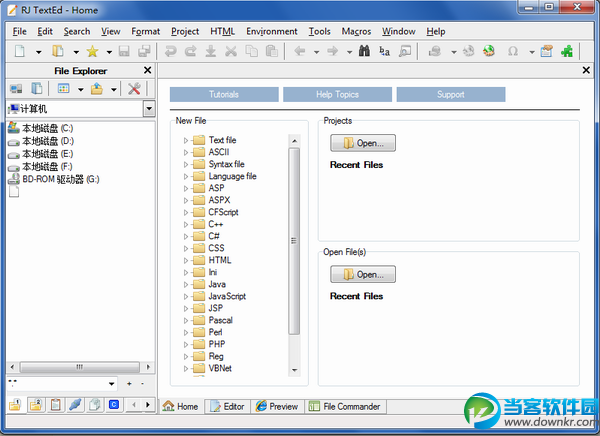Click Open button under Open File(s)
The image size is (600, 436).
click(x=363, y=274)
